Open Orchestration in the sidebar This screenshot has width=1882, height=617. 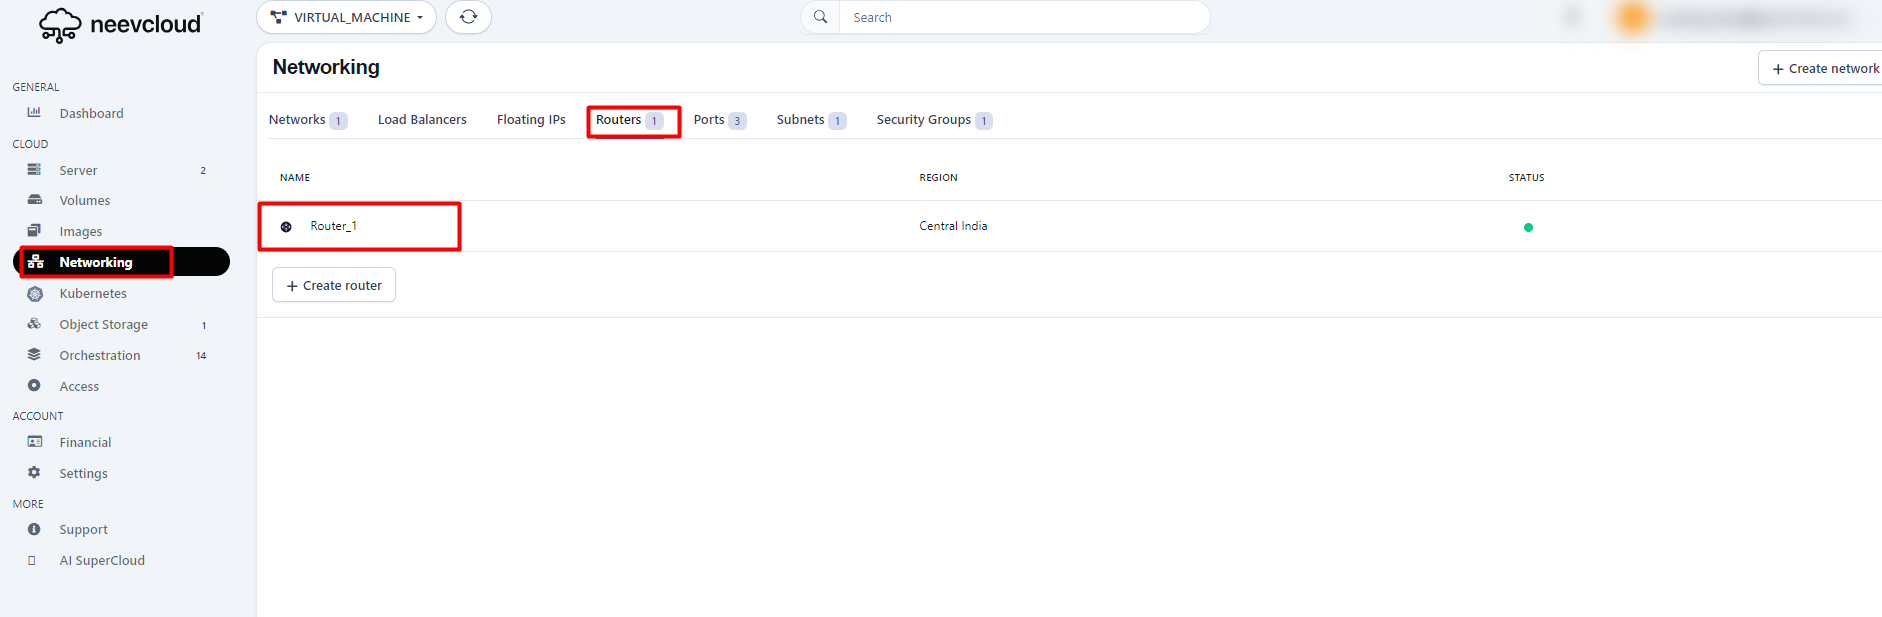pos(99,356)
